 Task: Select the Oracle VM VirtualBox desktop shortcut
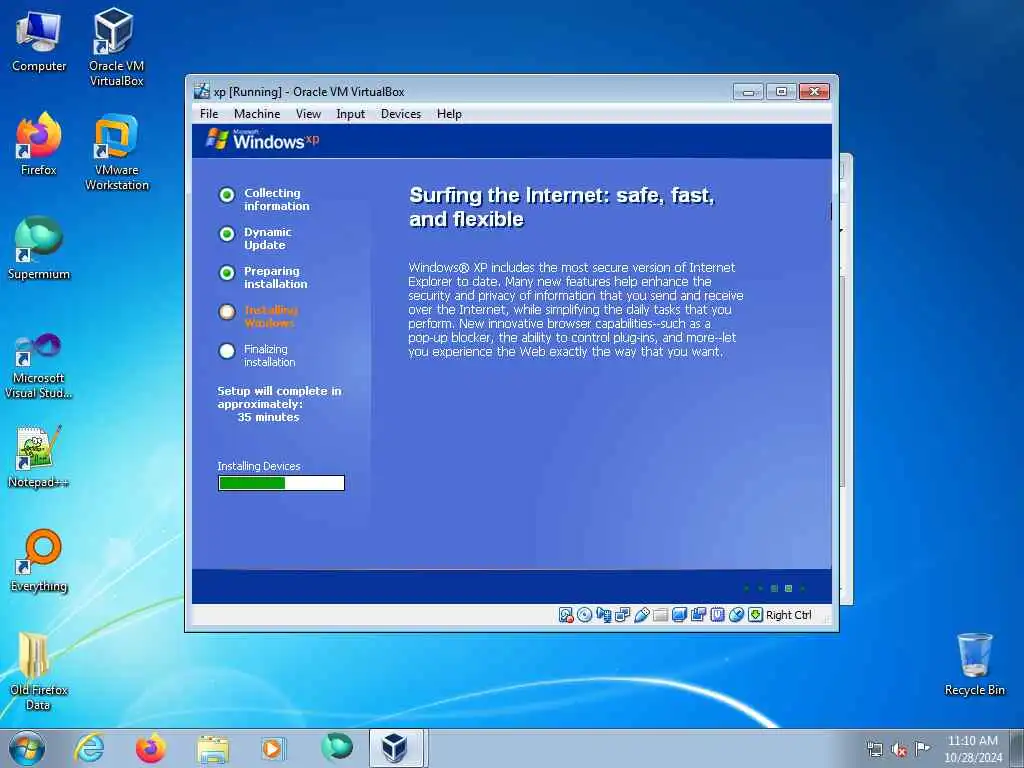pos(116,48)
